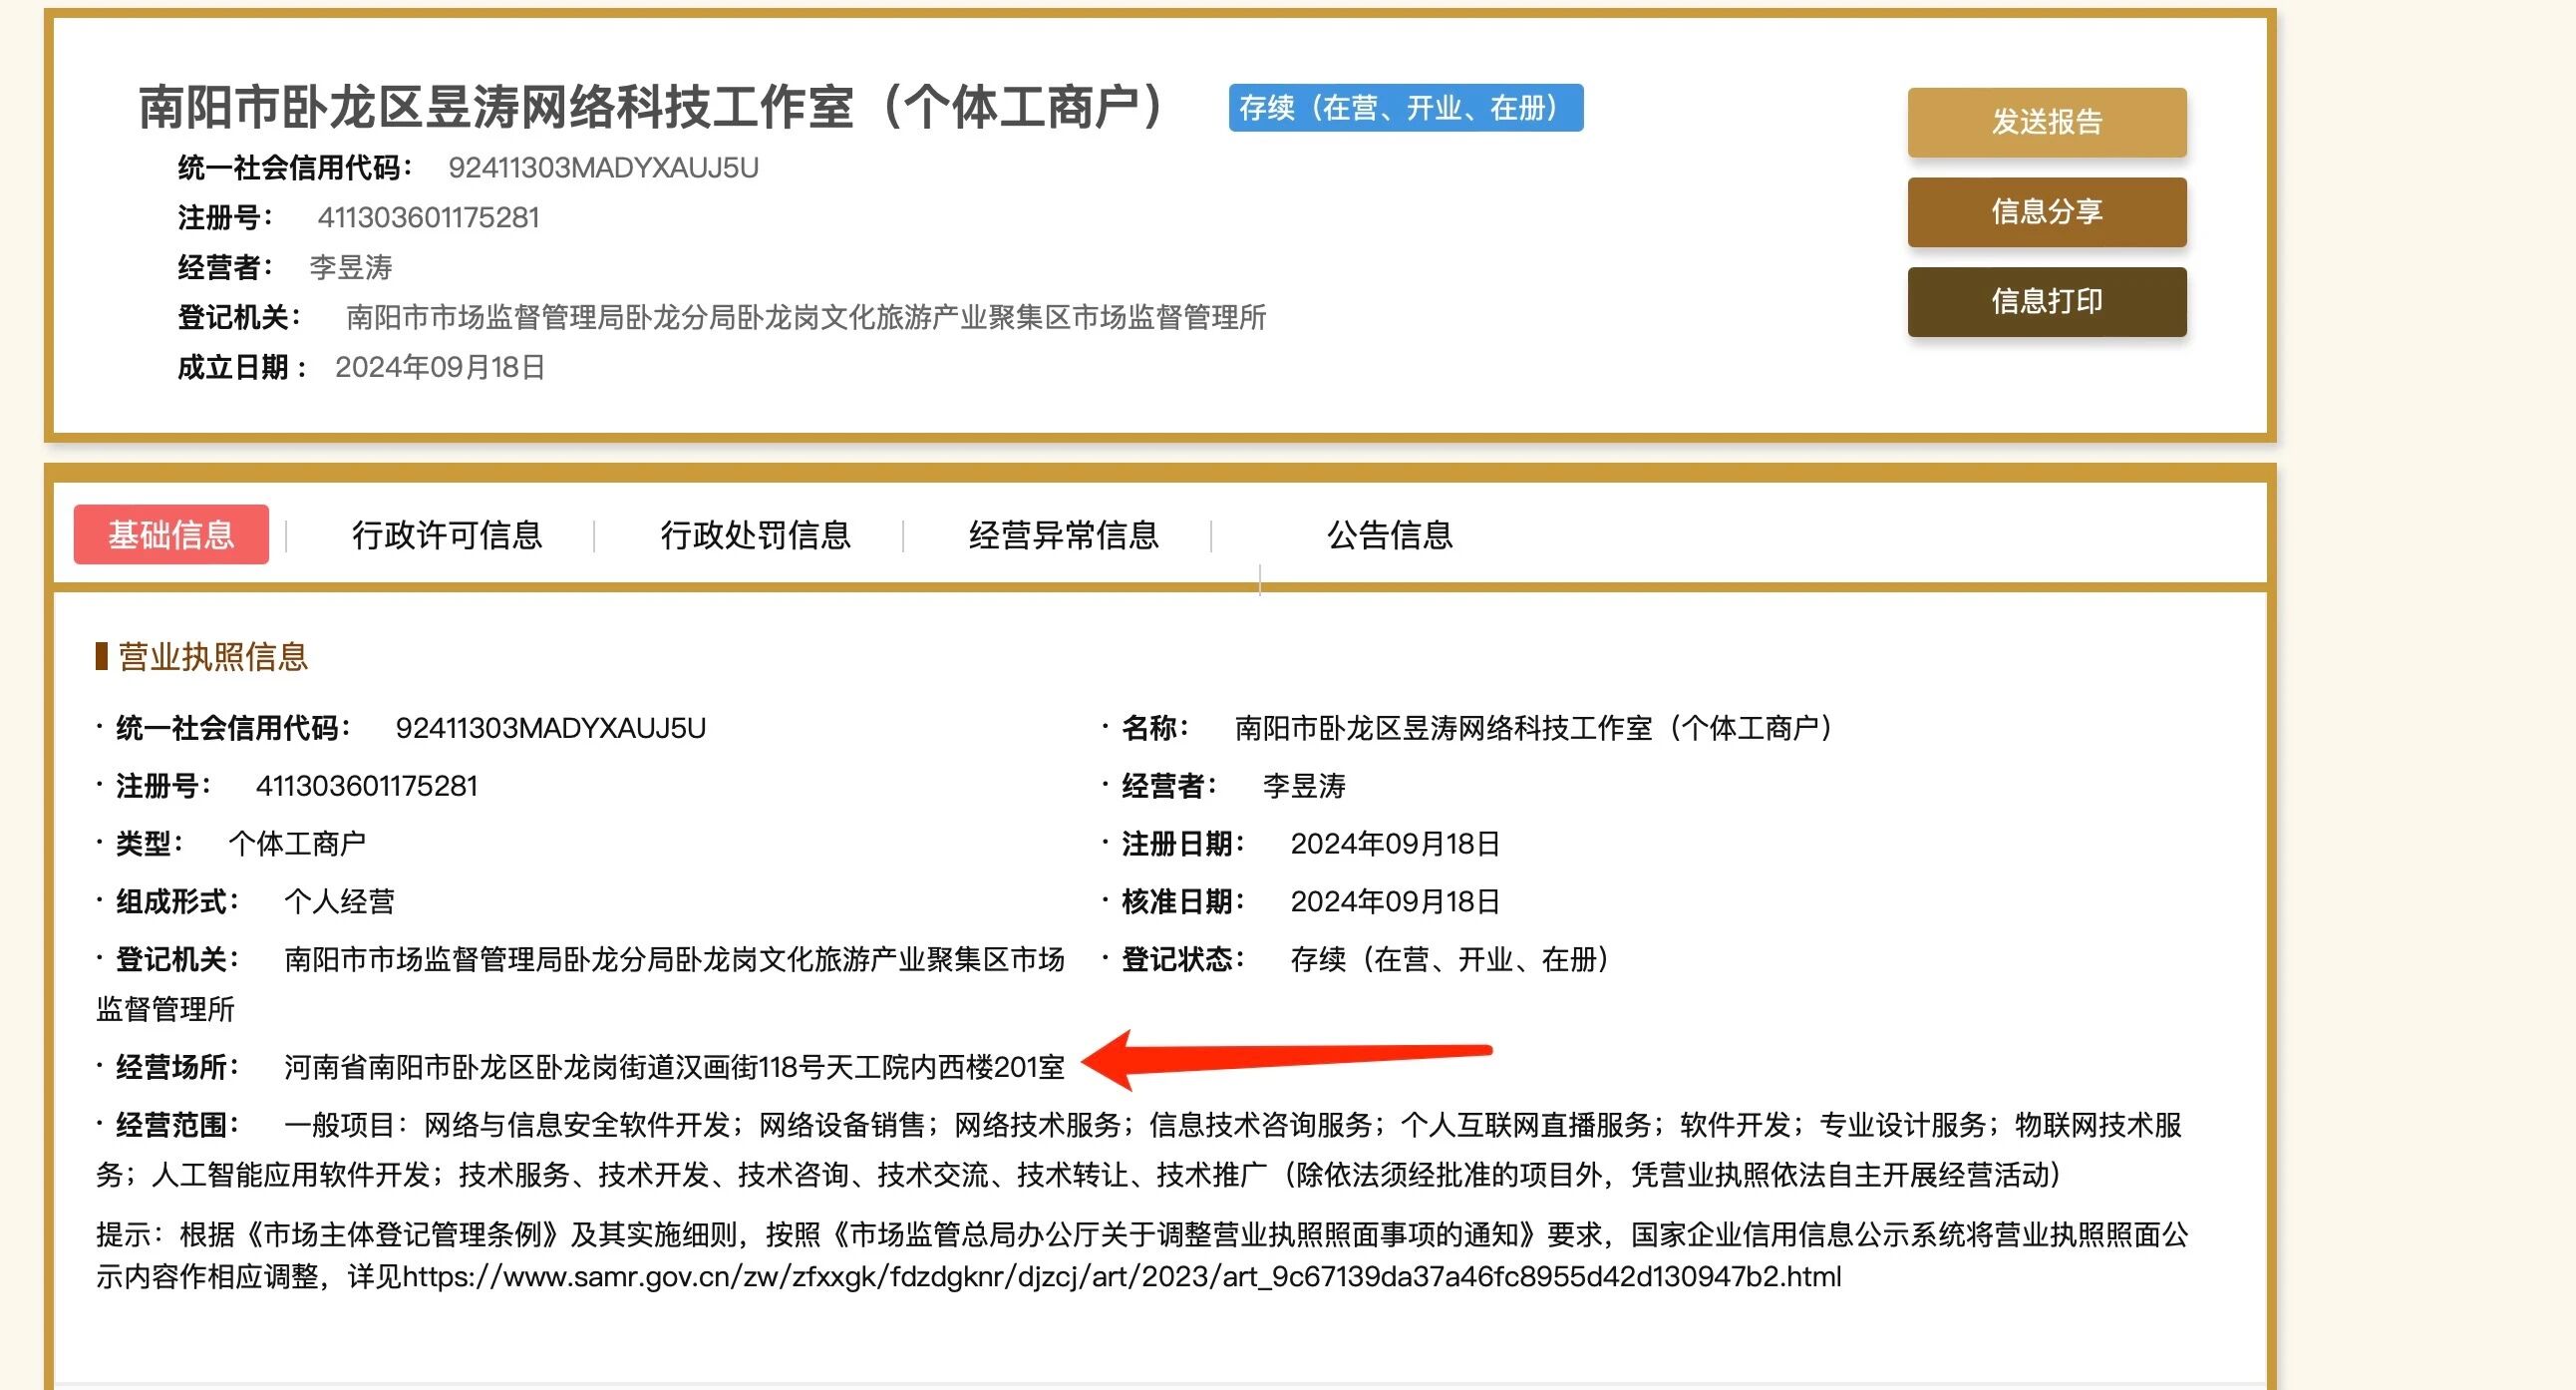Click the samr.gov.cn URL in the notice

click(x=1120, y=1277)
